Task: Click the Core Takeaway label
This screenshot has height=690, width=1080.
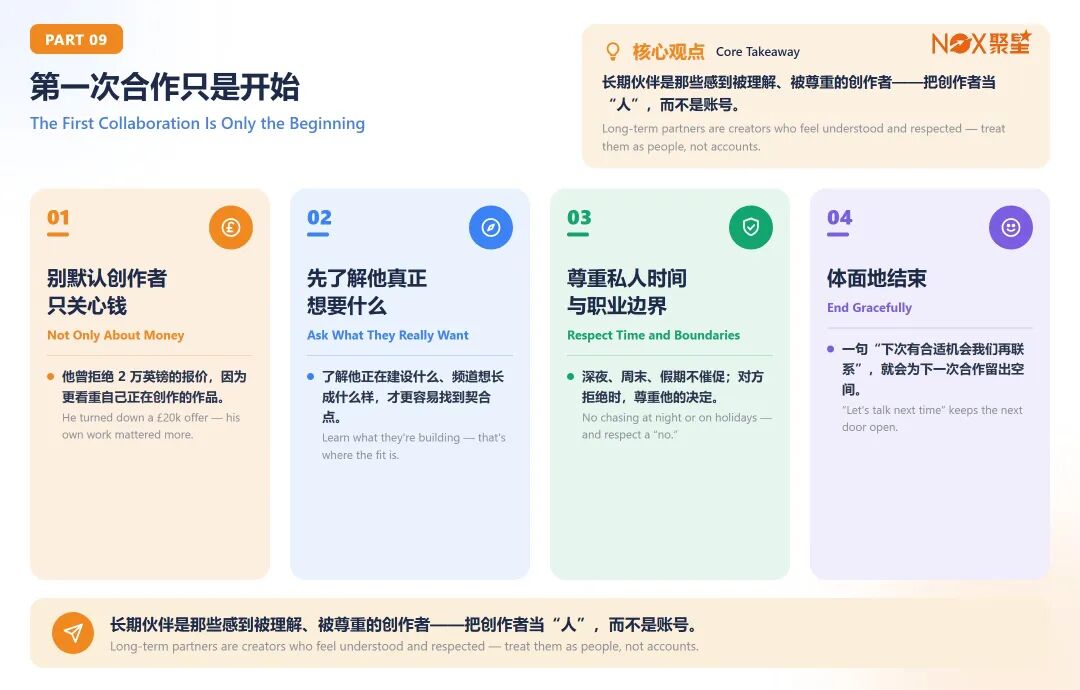Action: tap(758, 52)
